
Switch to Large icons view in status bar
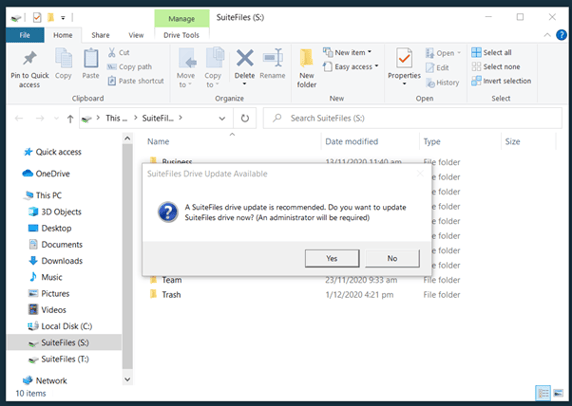click(558, 393)
